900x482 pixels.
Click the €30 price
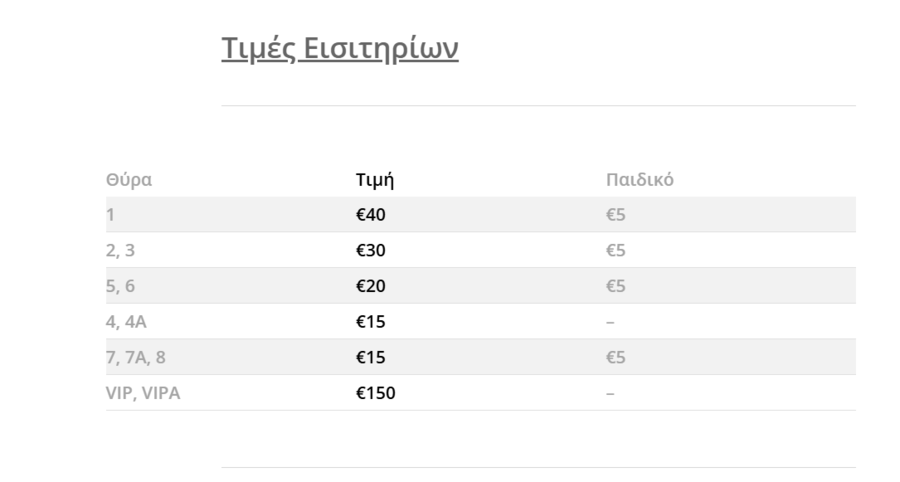(x=370, y=250)
